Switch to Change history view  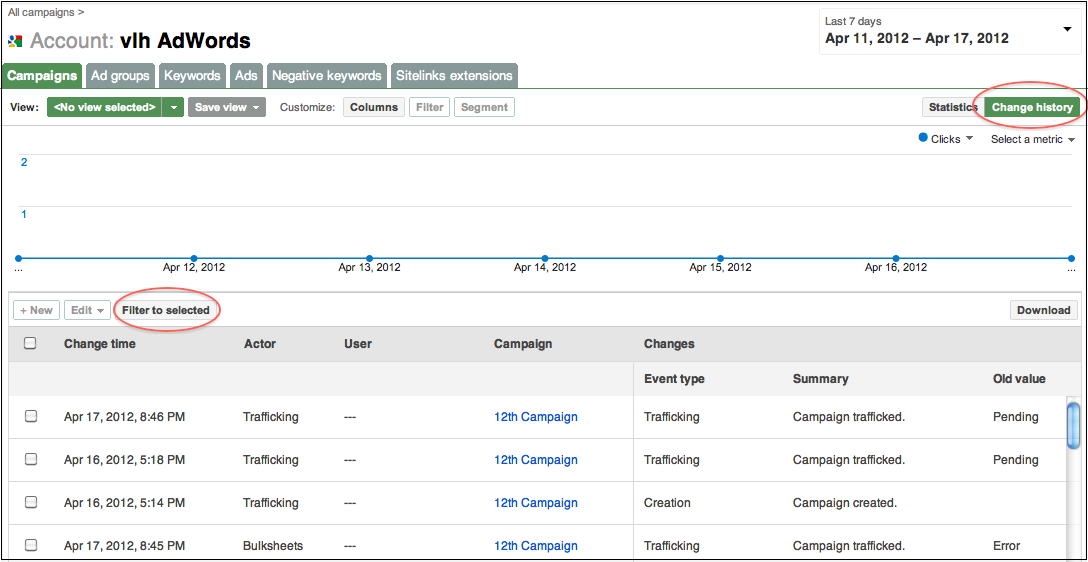coord(1032,108)
